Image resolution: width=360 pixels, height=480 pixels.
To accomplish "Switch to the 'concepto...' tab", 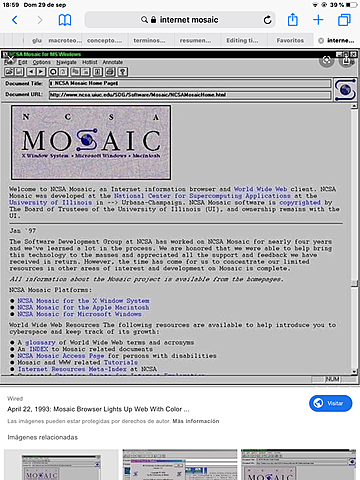I will pos(104,40).
